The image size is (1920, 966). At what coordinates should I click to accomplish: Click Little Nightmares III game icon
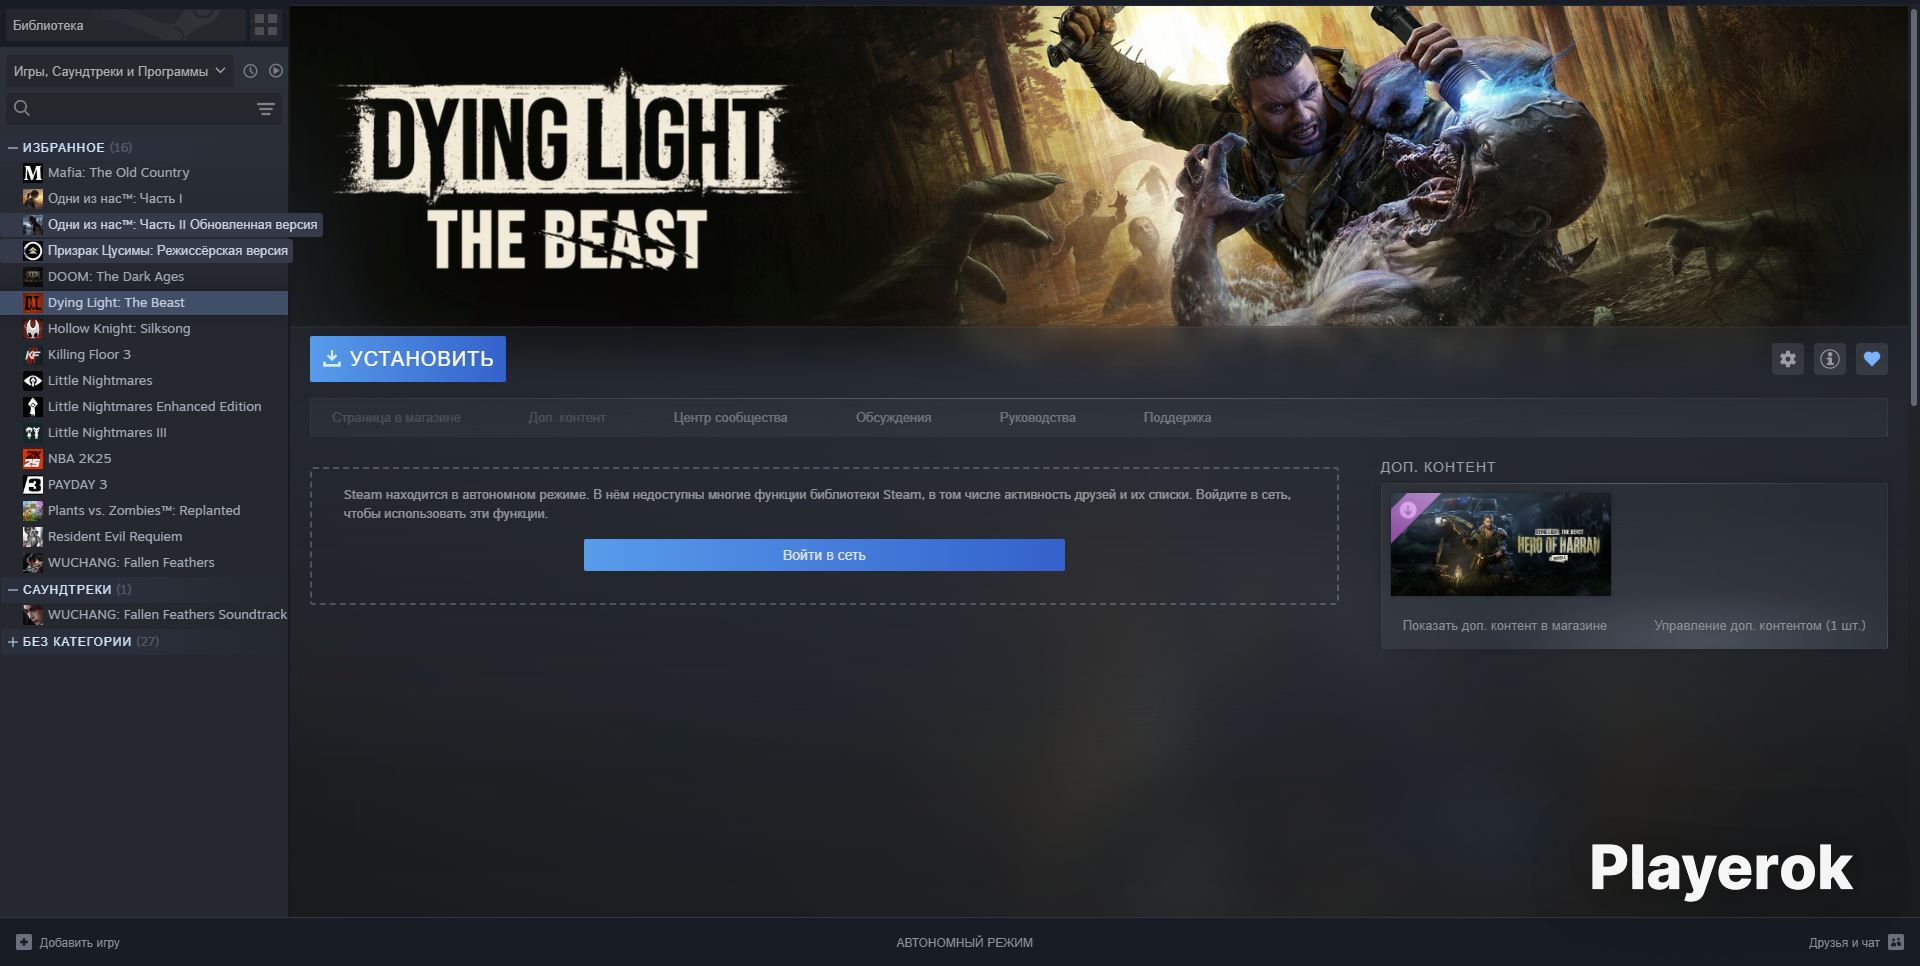33,433
